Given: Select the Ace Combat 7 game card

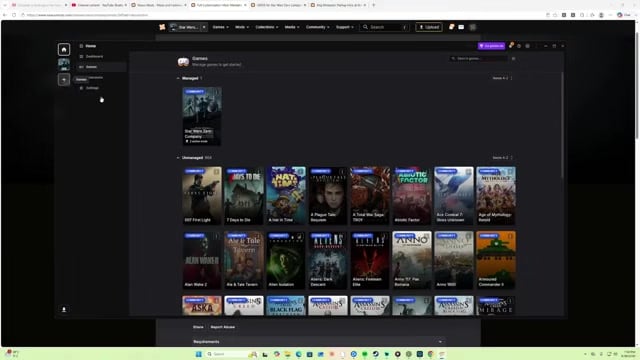Looking at the screenshot, I should tap(454, 196).
